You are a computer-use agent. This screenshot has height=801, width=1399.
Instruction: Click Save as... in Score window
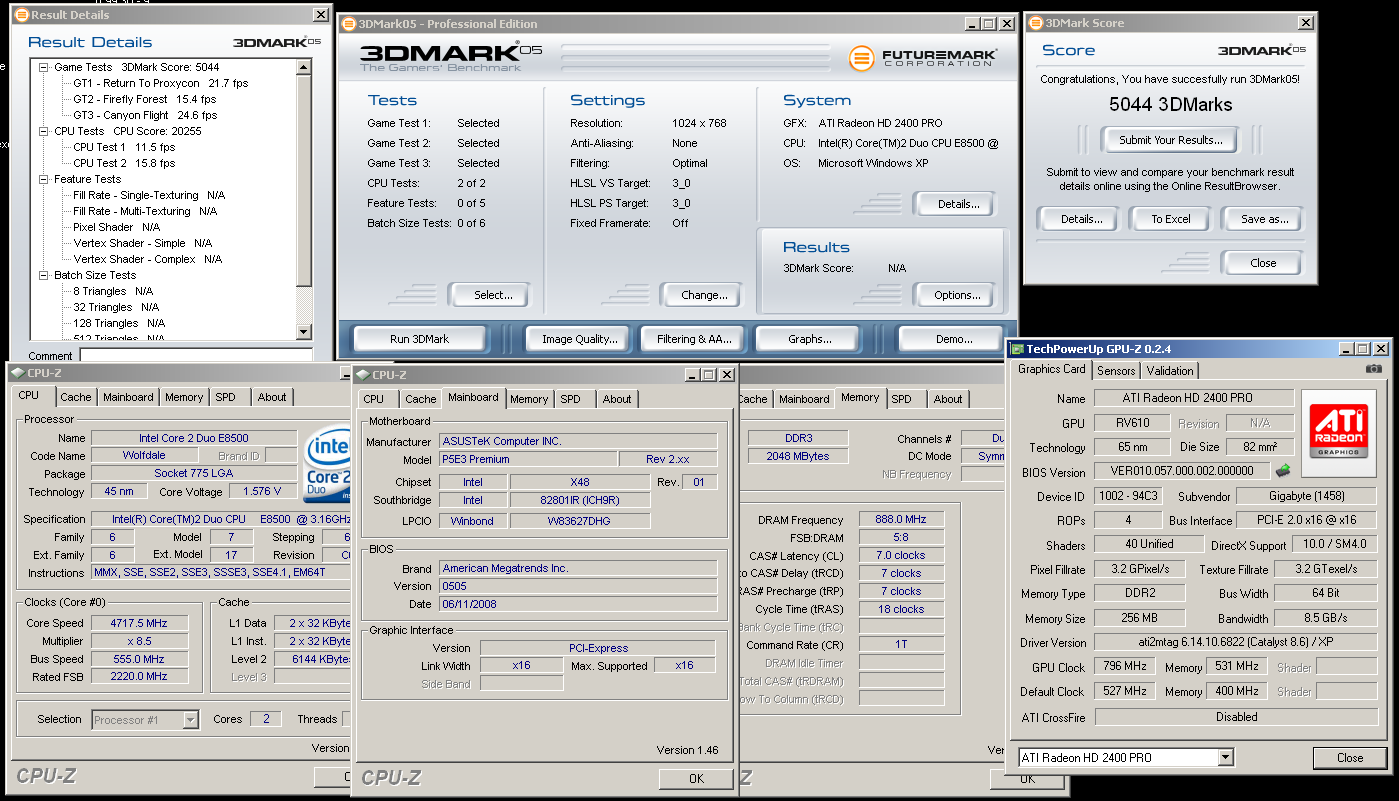click(x=1264, y=219)
